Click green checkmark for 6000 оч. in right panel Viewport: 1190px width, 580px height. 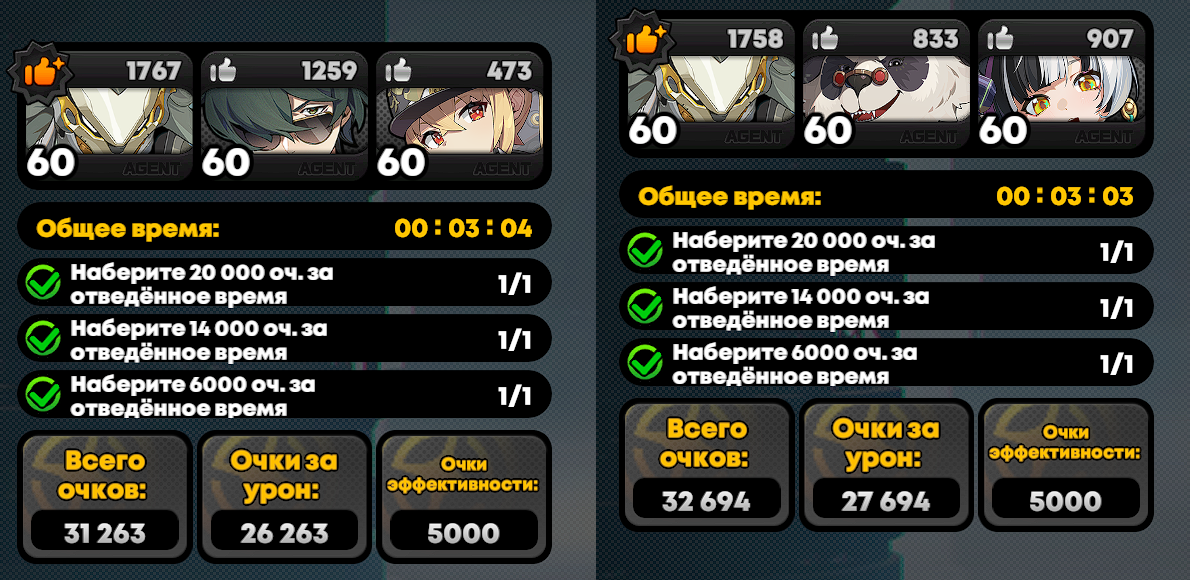pyautogui.click(x=644, y=364)
